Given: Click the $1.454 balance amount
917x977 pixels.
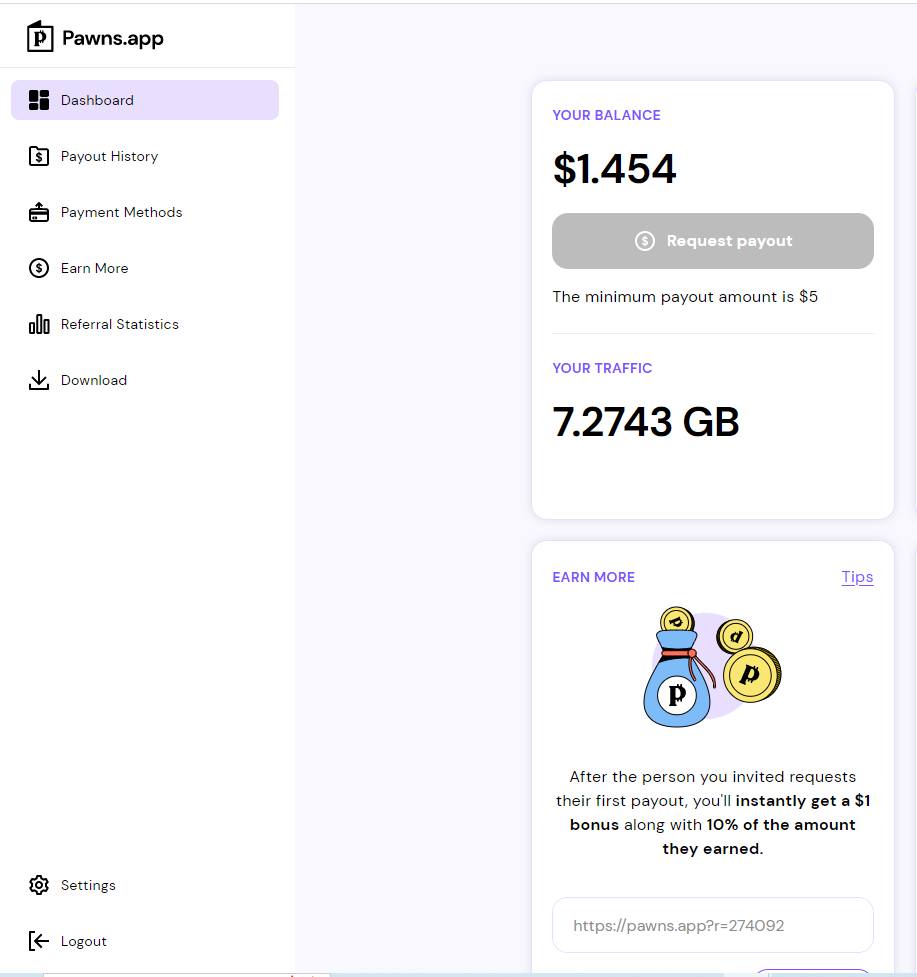Looking at the screenshot, I should [614, 169].
